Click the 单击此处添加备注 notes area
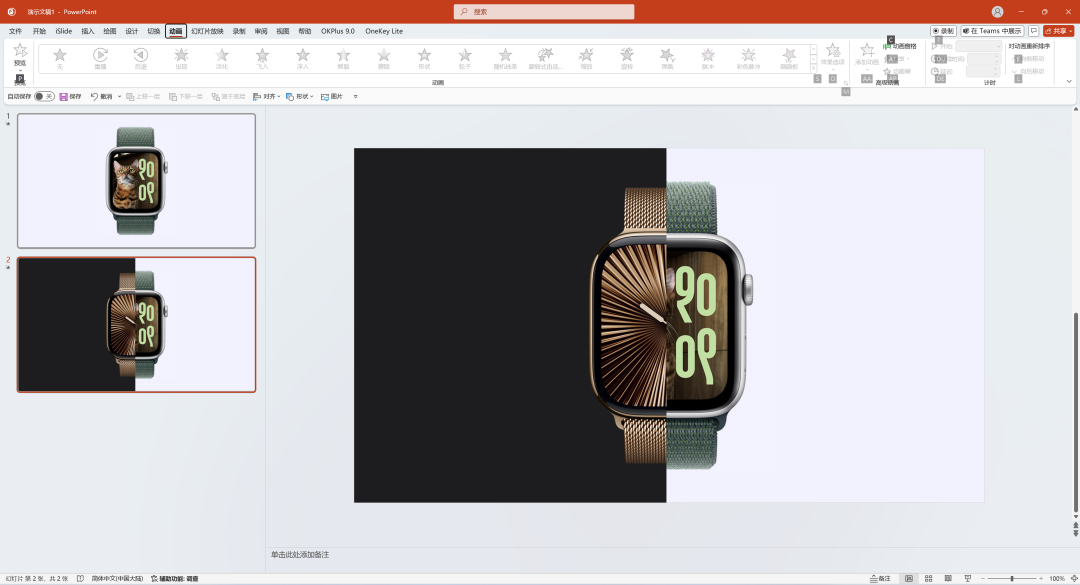The height and width of the screenshot is (585, 1080). point(300,555)
